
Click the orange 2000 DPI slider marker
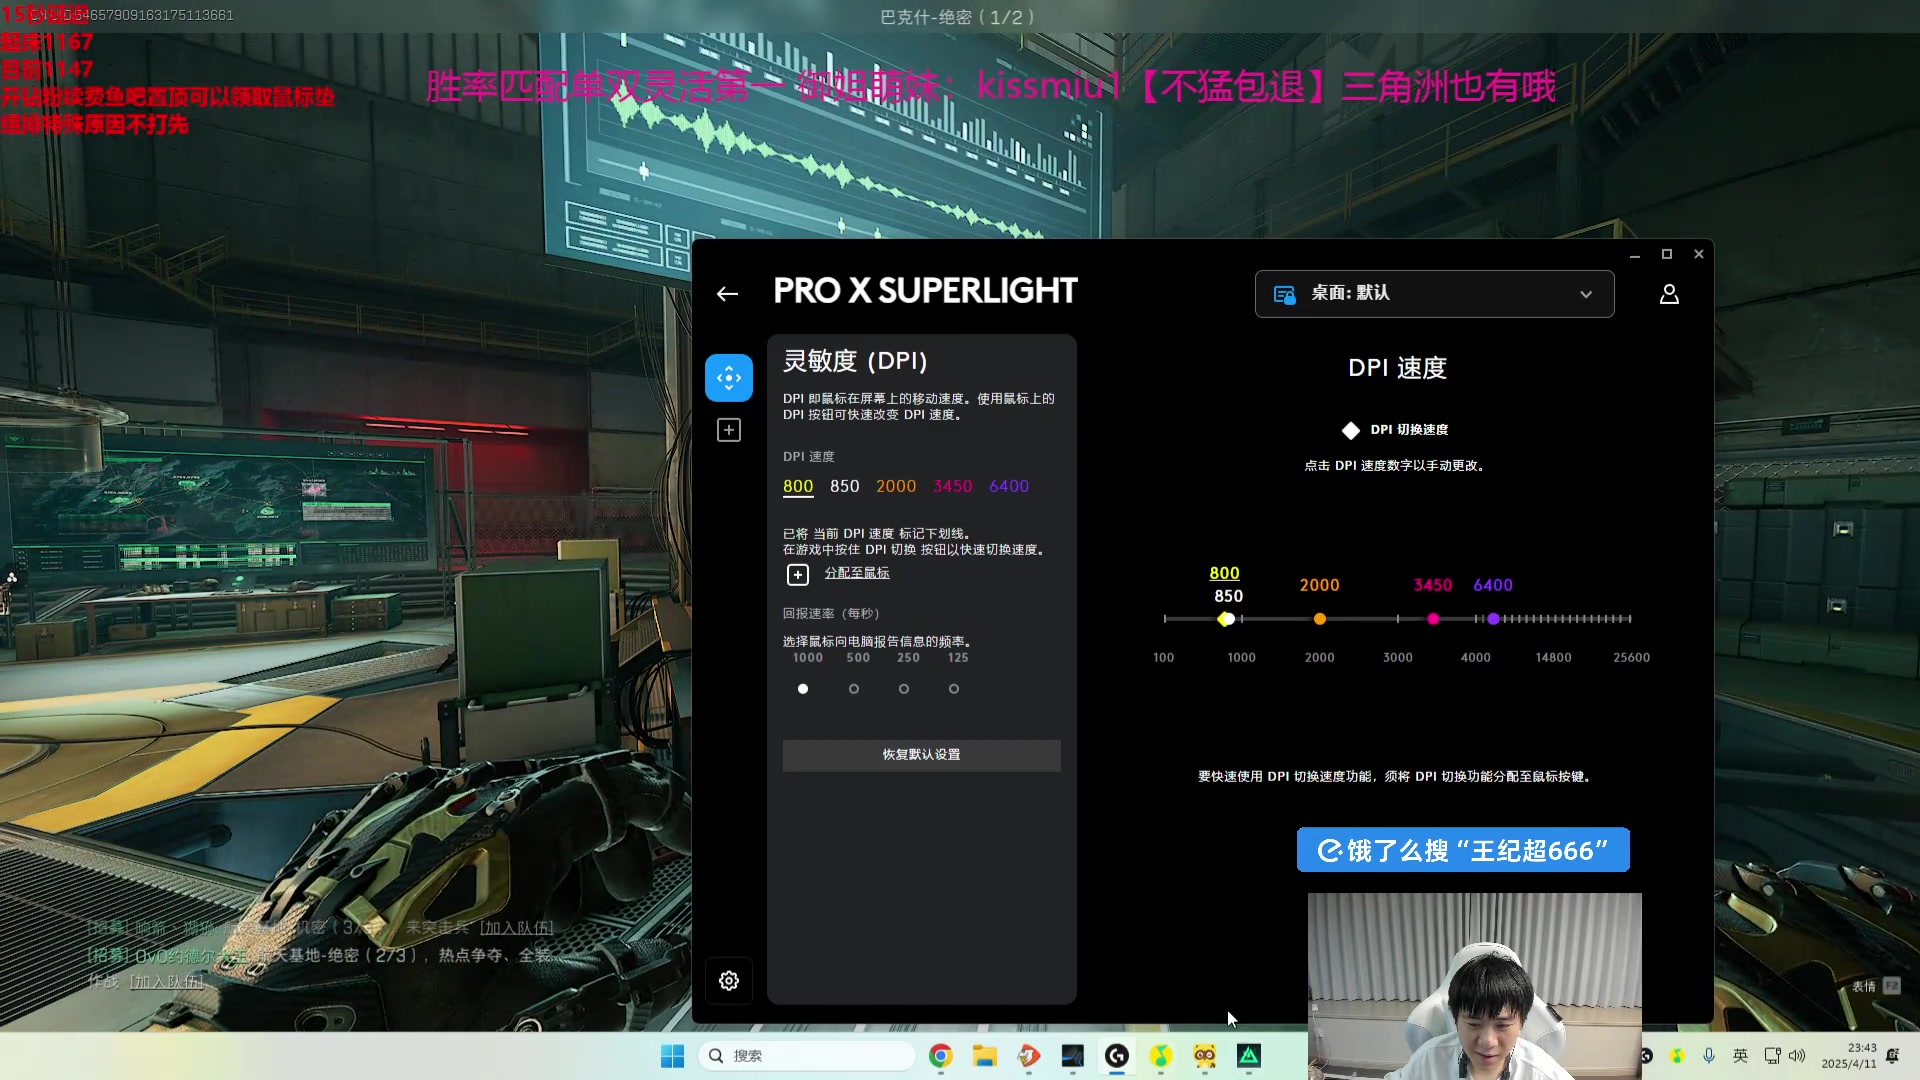1320,619
